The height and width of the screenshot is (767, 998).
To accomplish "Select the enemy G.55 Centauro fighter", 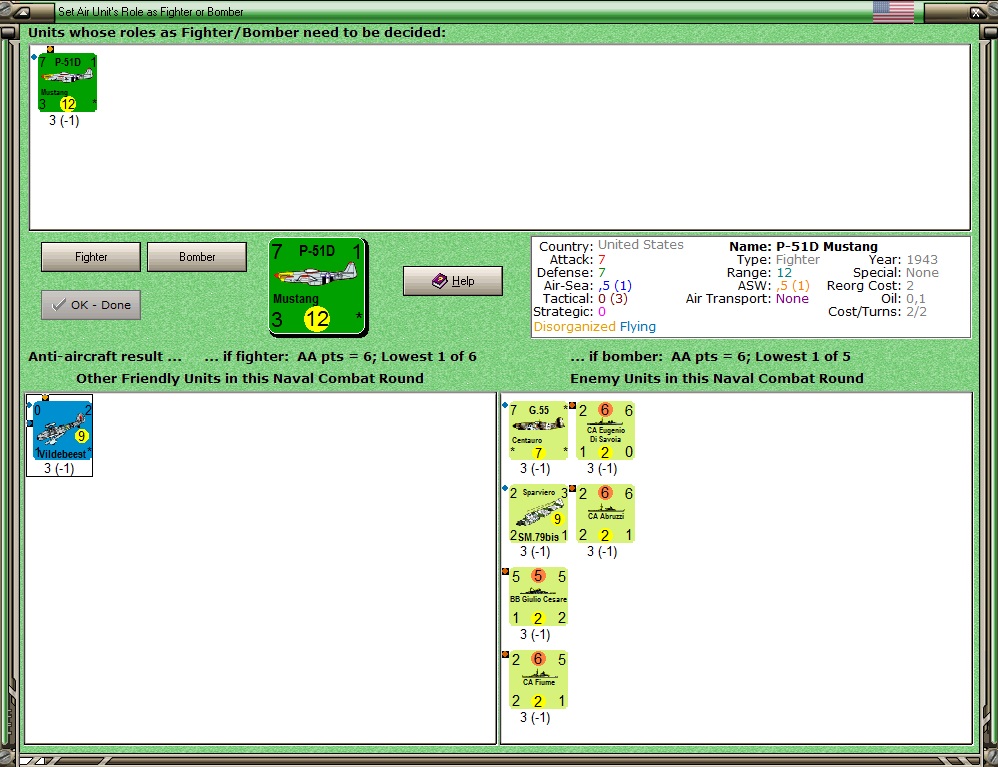I will [x=538, y=430].
